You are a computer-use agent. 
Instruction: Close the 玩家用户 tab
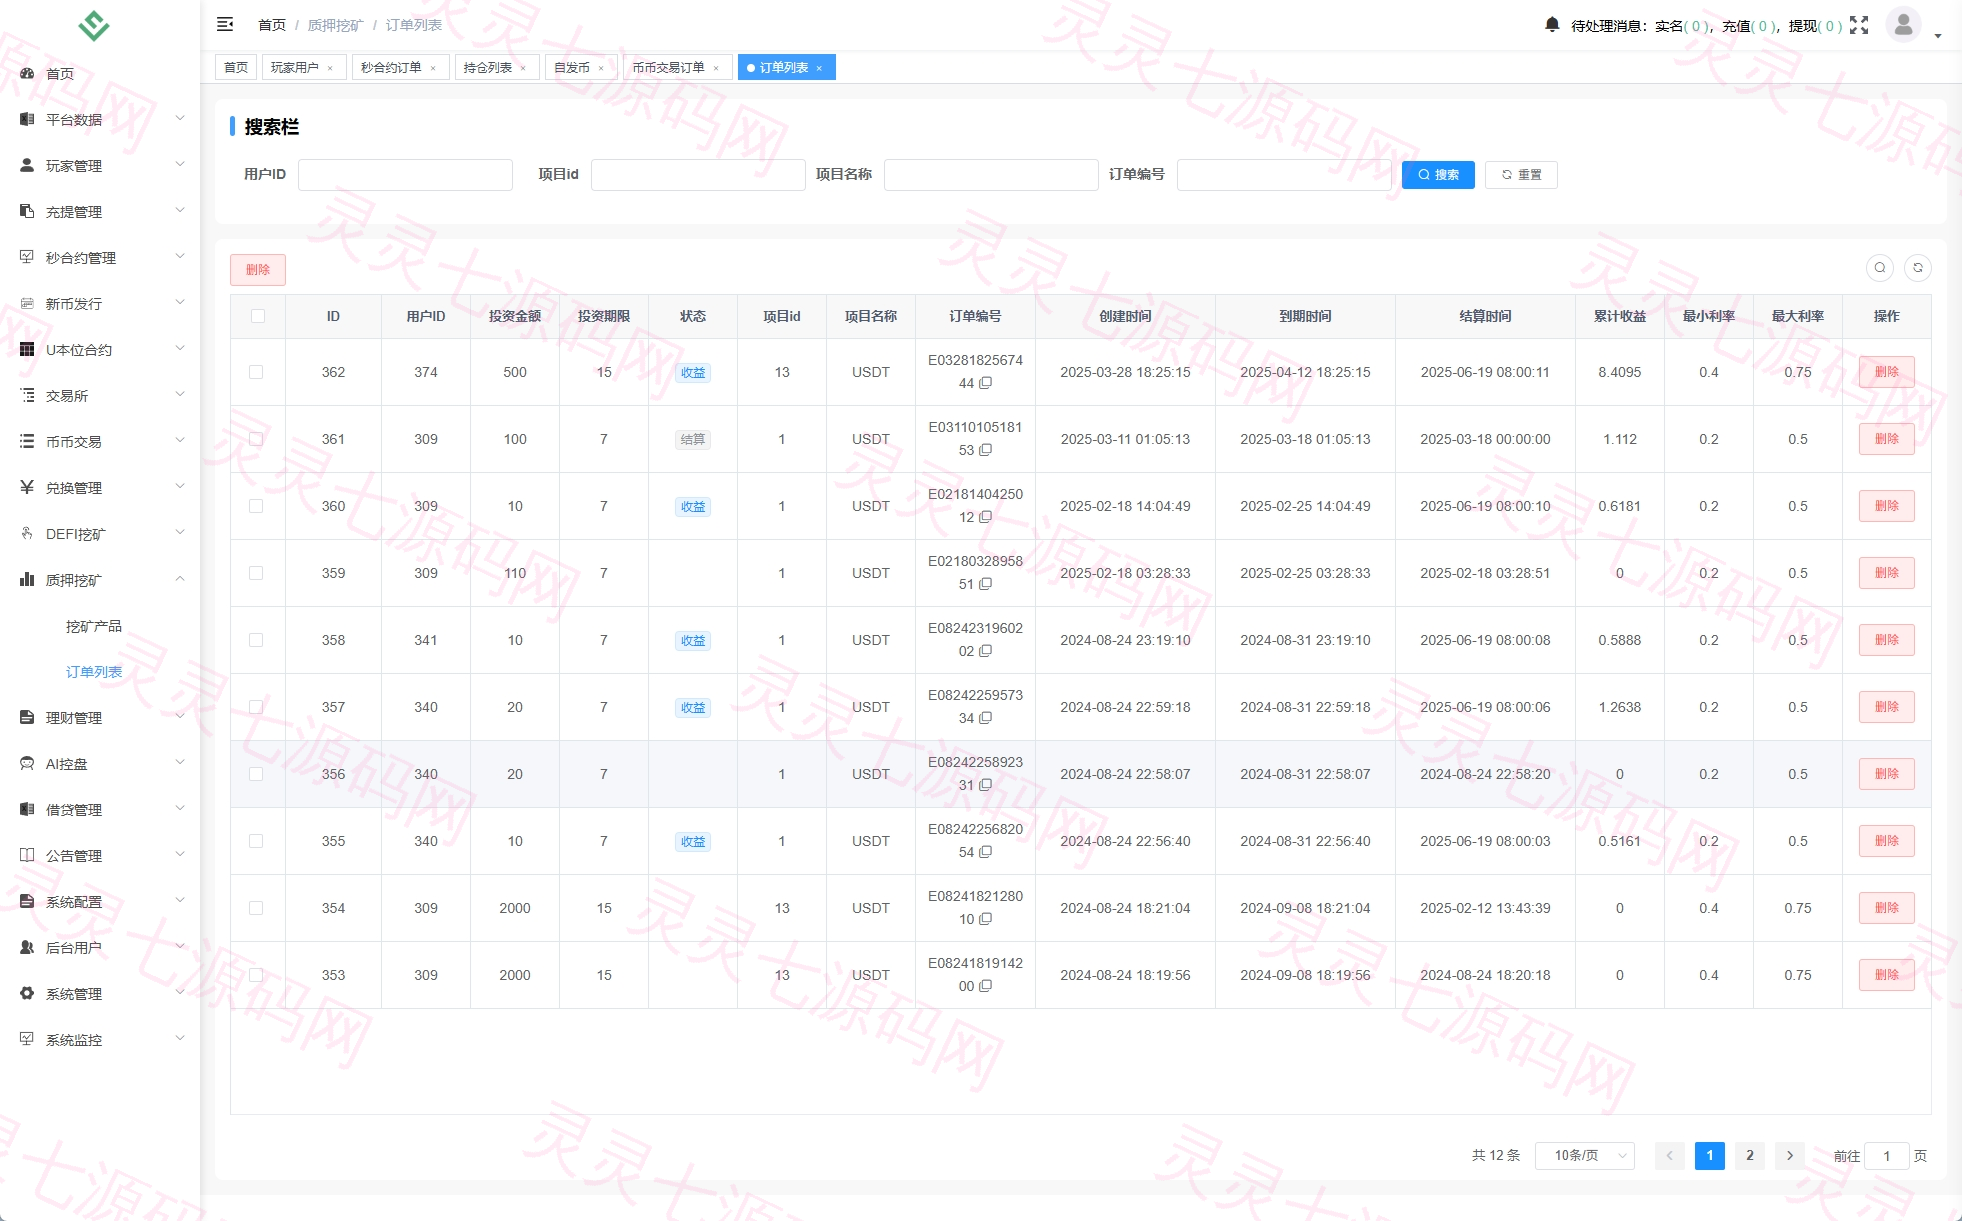coord(330,68)
